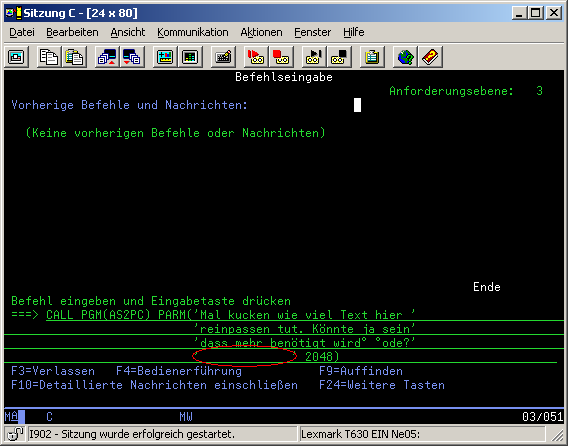Click the Copy toolbar icon

49,57
